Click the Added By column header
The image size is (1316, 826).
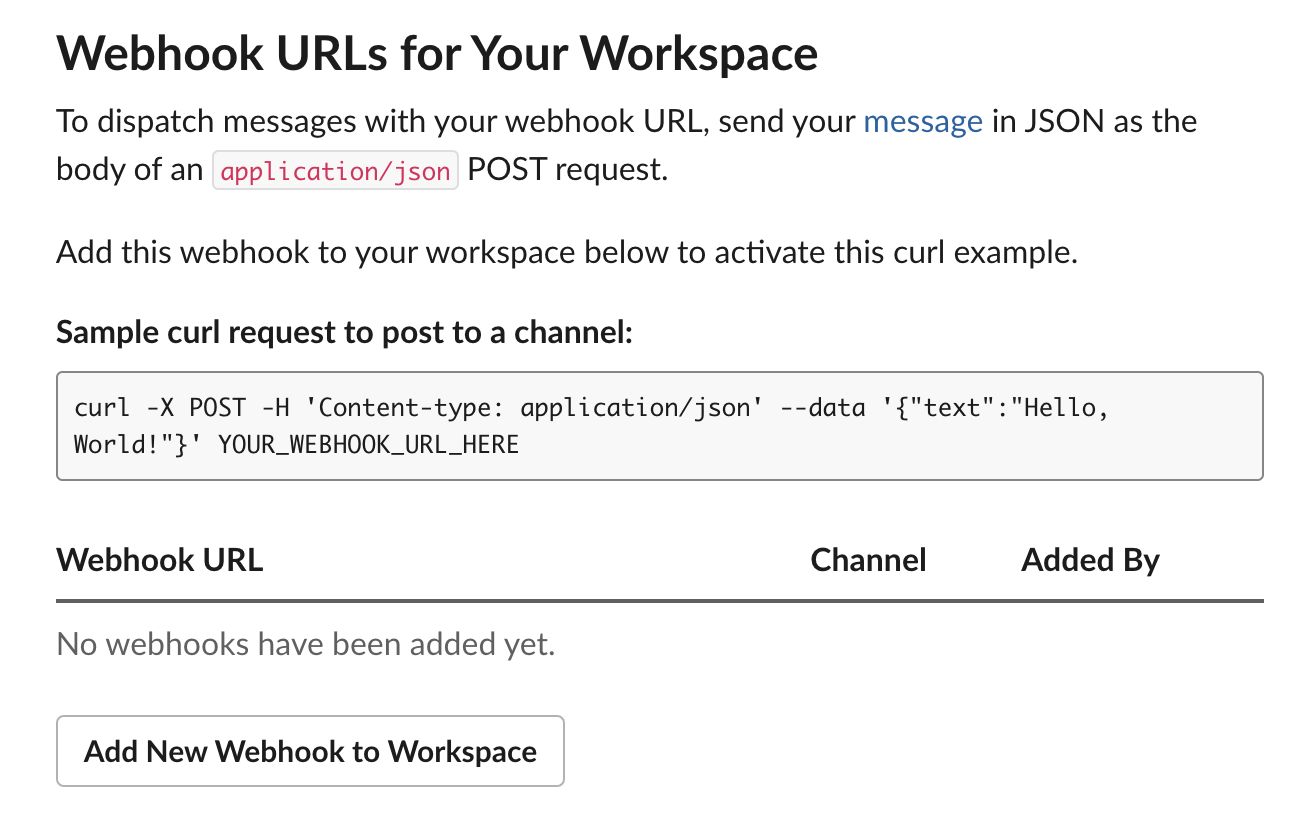(1089, 559)
